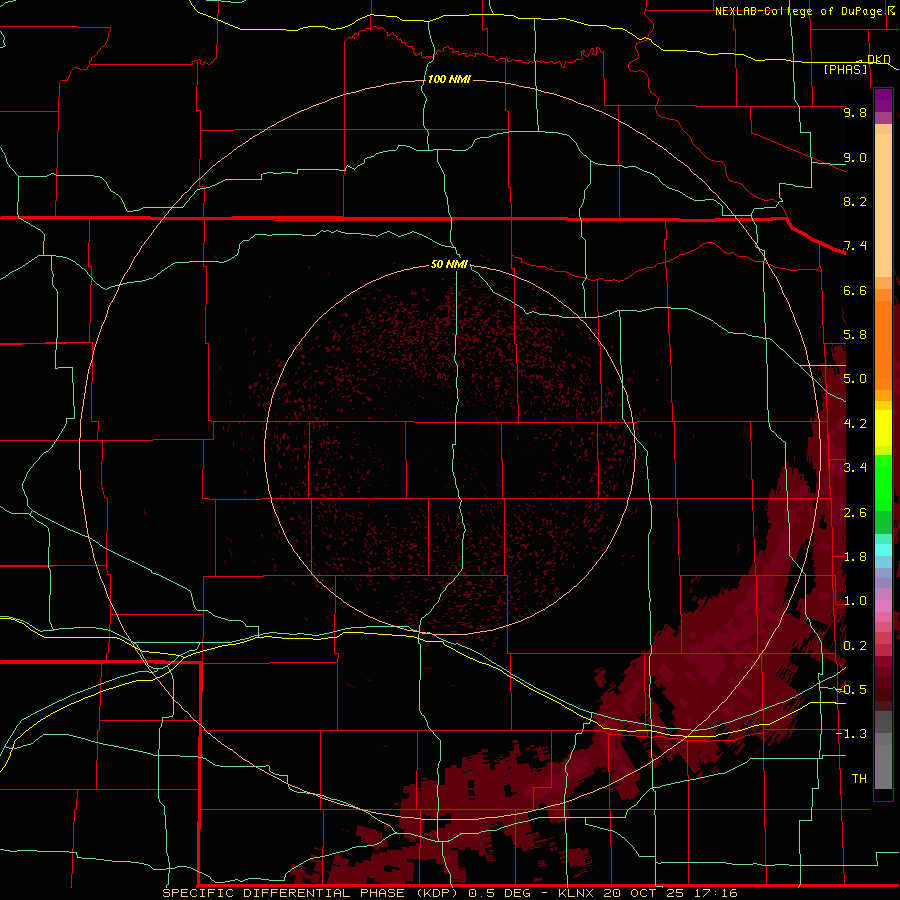The height and width of the screenshot is (900, 900).
Task: Pick the bright green color bar segment
Action: point(883,483)
